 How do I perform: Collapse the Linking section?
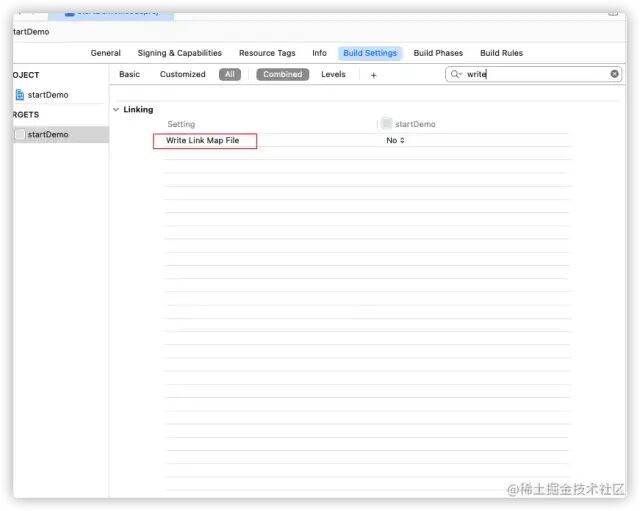(116, 109)
